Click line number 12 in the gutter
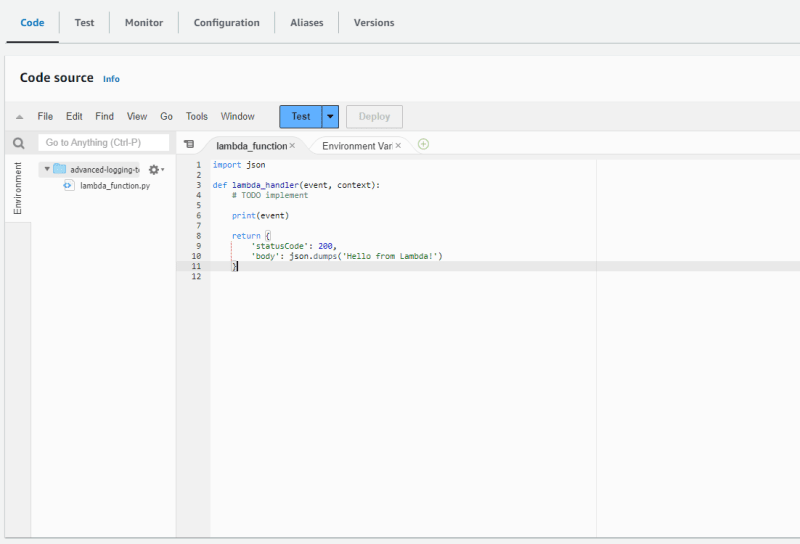This screenshot has width=800, height=544. [x=196, y=277]
